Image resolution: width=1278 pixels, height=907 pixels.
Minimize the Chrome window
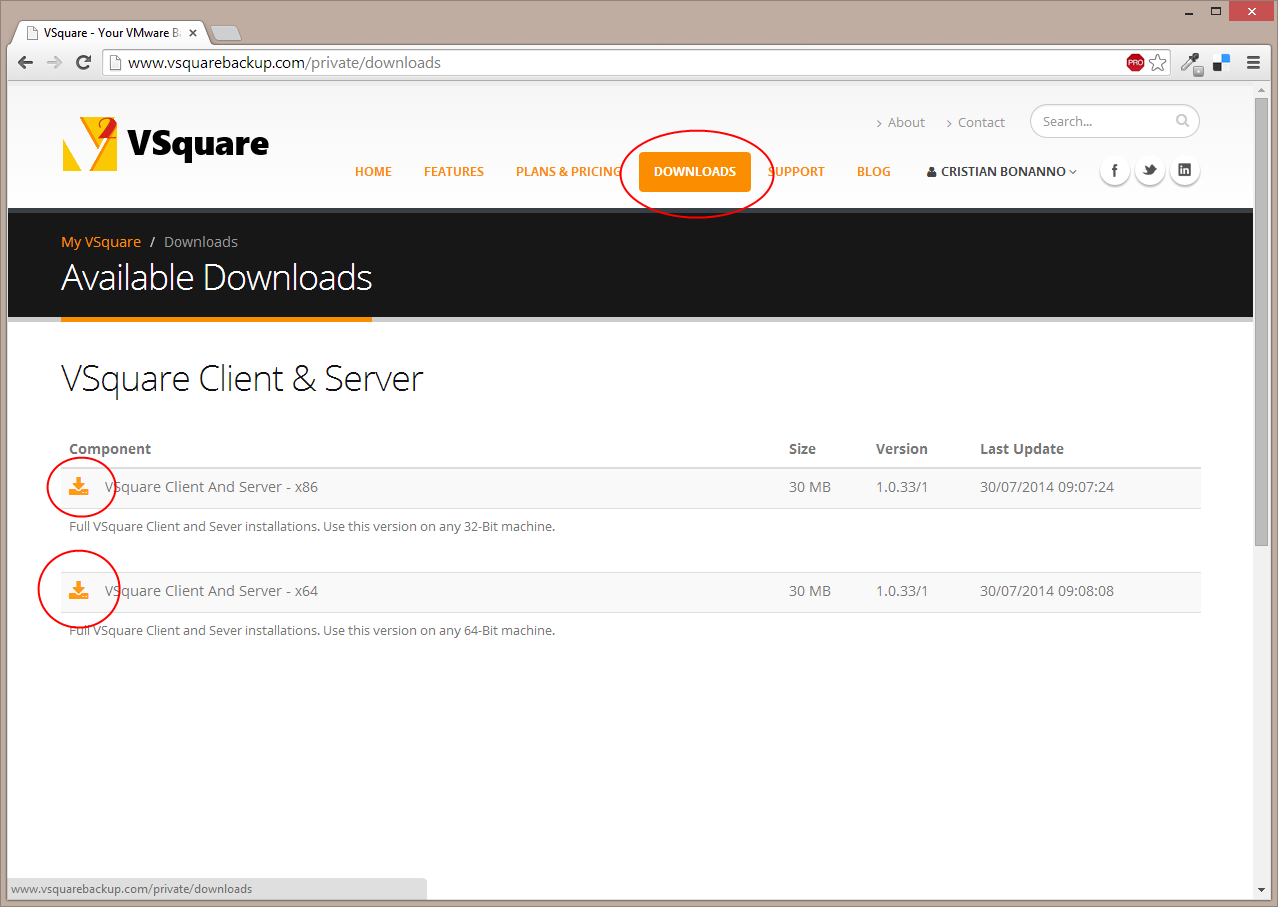tap(1188, 11)
